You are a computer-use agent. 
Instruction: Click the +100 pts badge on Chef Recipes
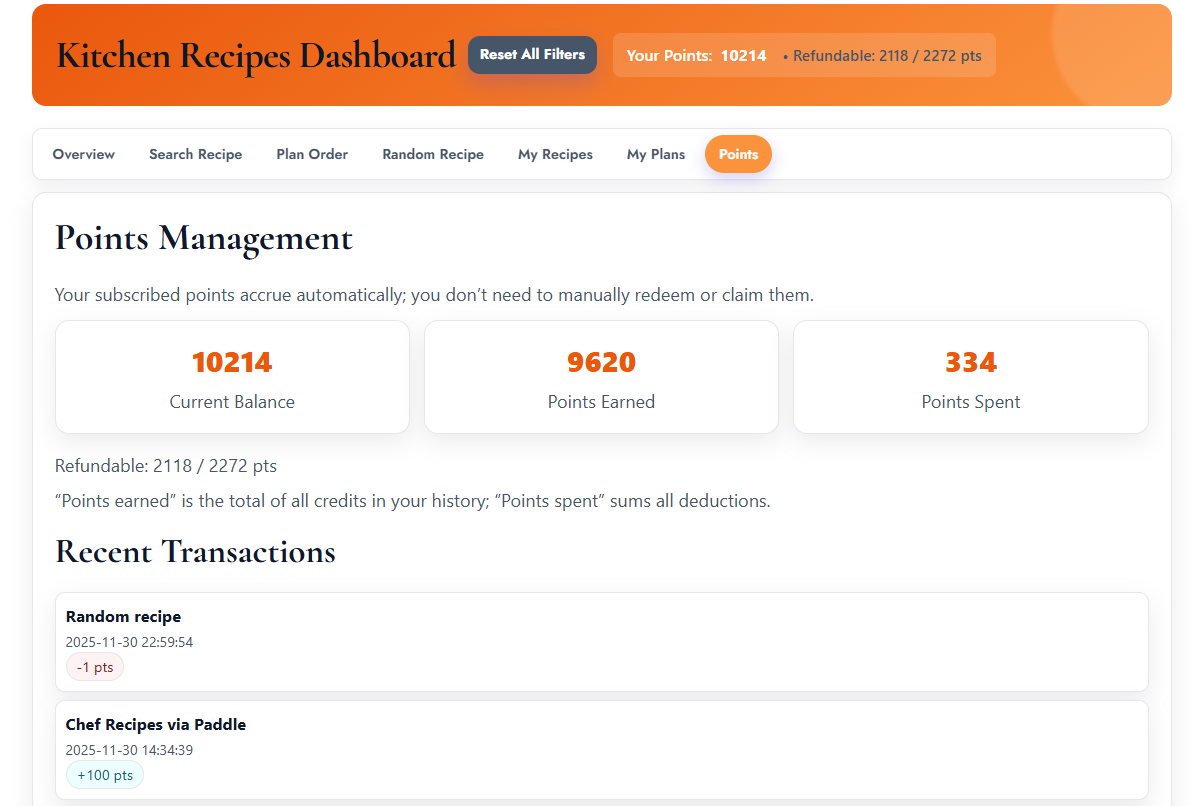pyautogui.click(x=104, y=774)
